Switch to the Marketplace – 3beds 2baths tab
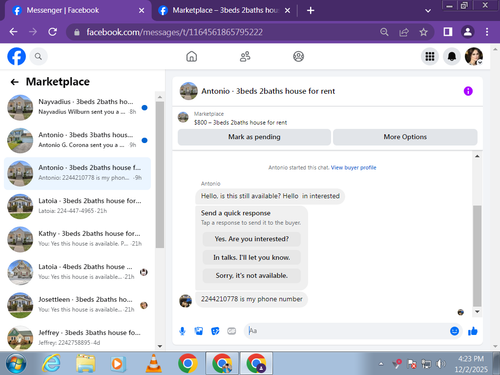 [x=224, y=10]
